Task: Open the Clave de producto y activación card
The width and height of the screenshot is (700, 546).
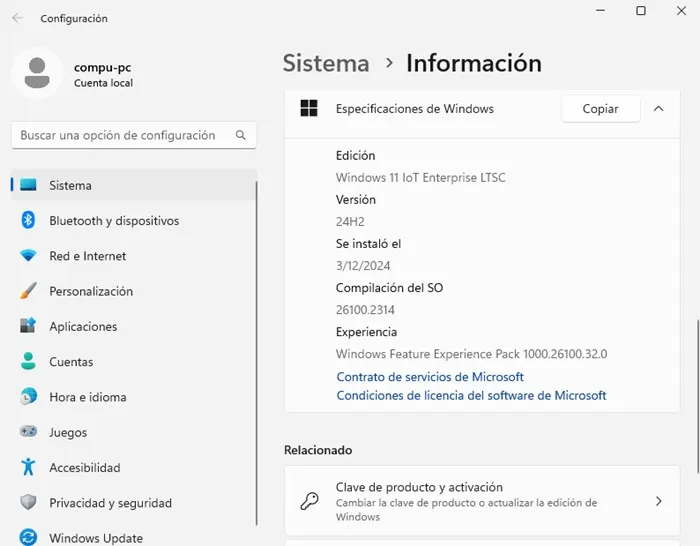Action: (482, 500)
